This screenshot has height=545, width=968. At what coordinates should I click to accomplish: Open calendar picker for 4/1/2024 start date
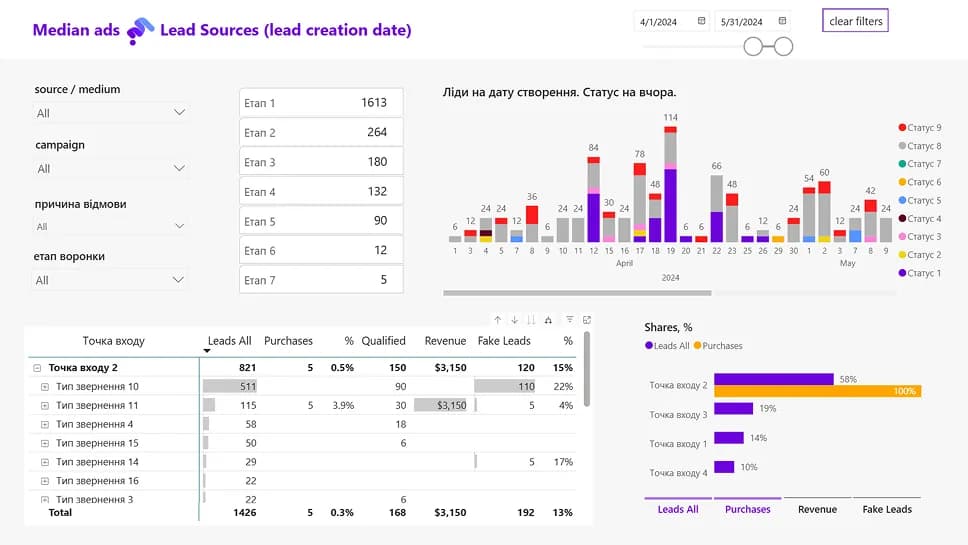coord(701,21)
